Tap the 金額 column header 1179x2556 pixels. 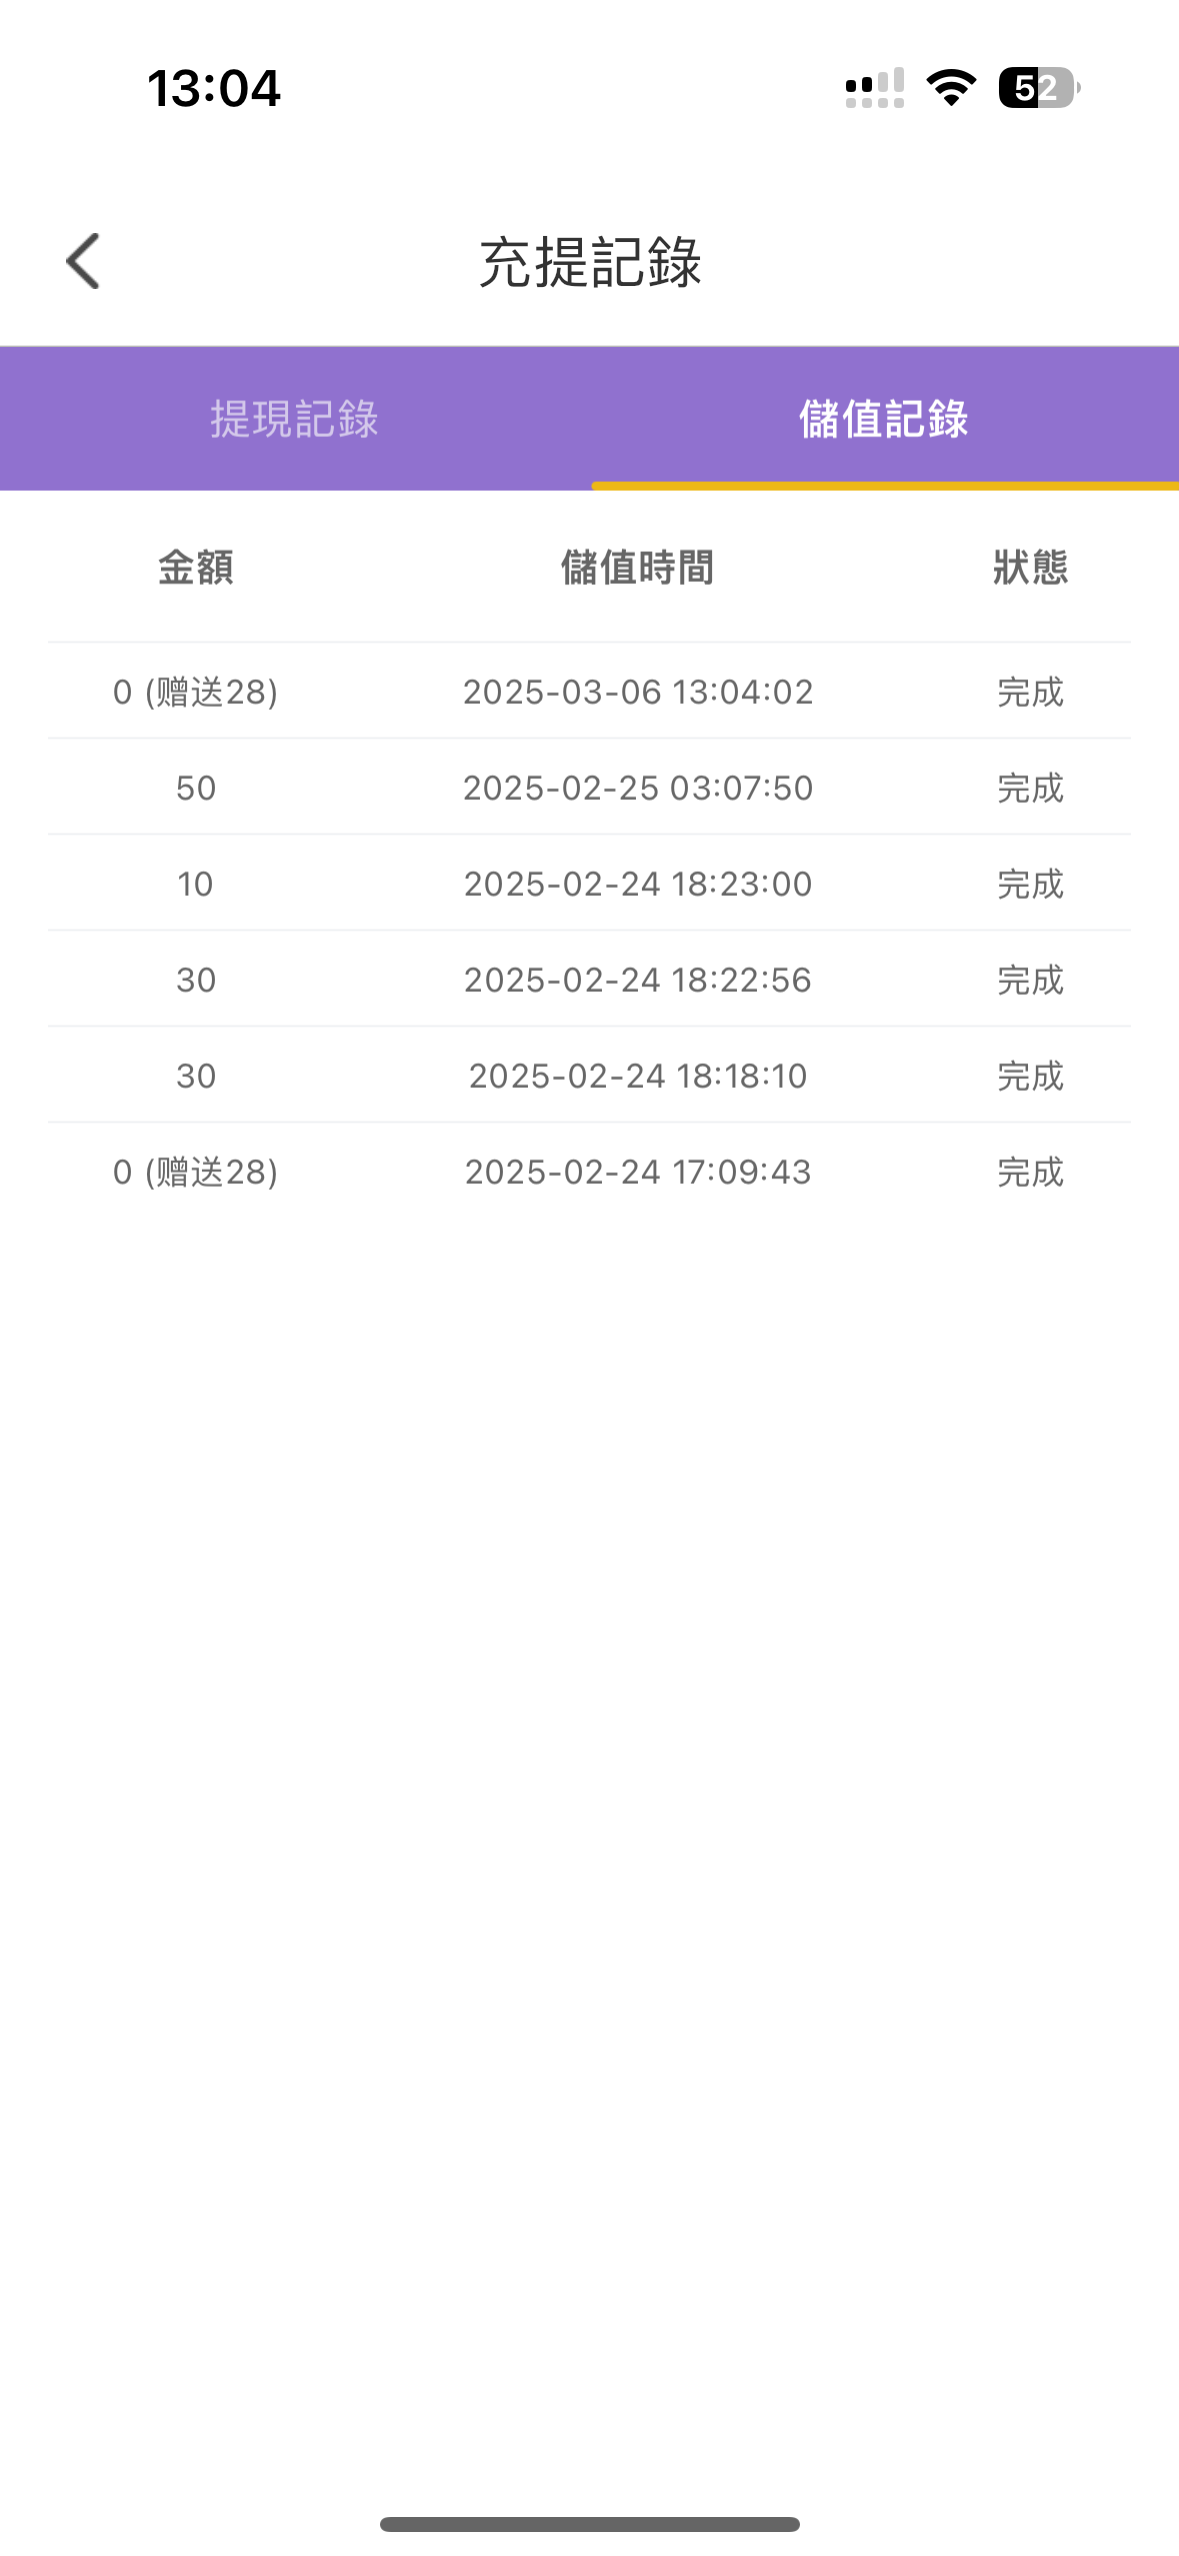click(x=196, y=568)
